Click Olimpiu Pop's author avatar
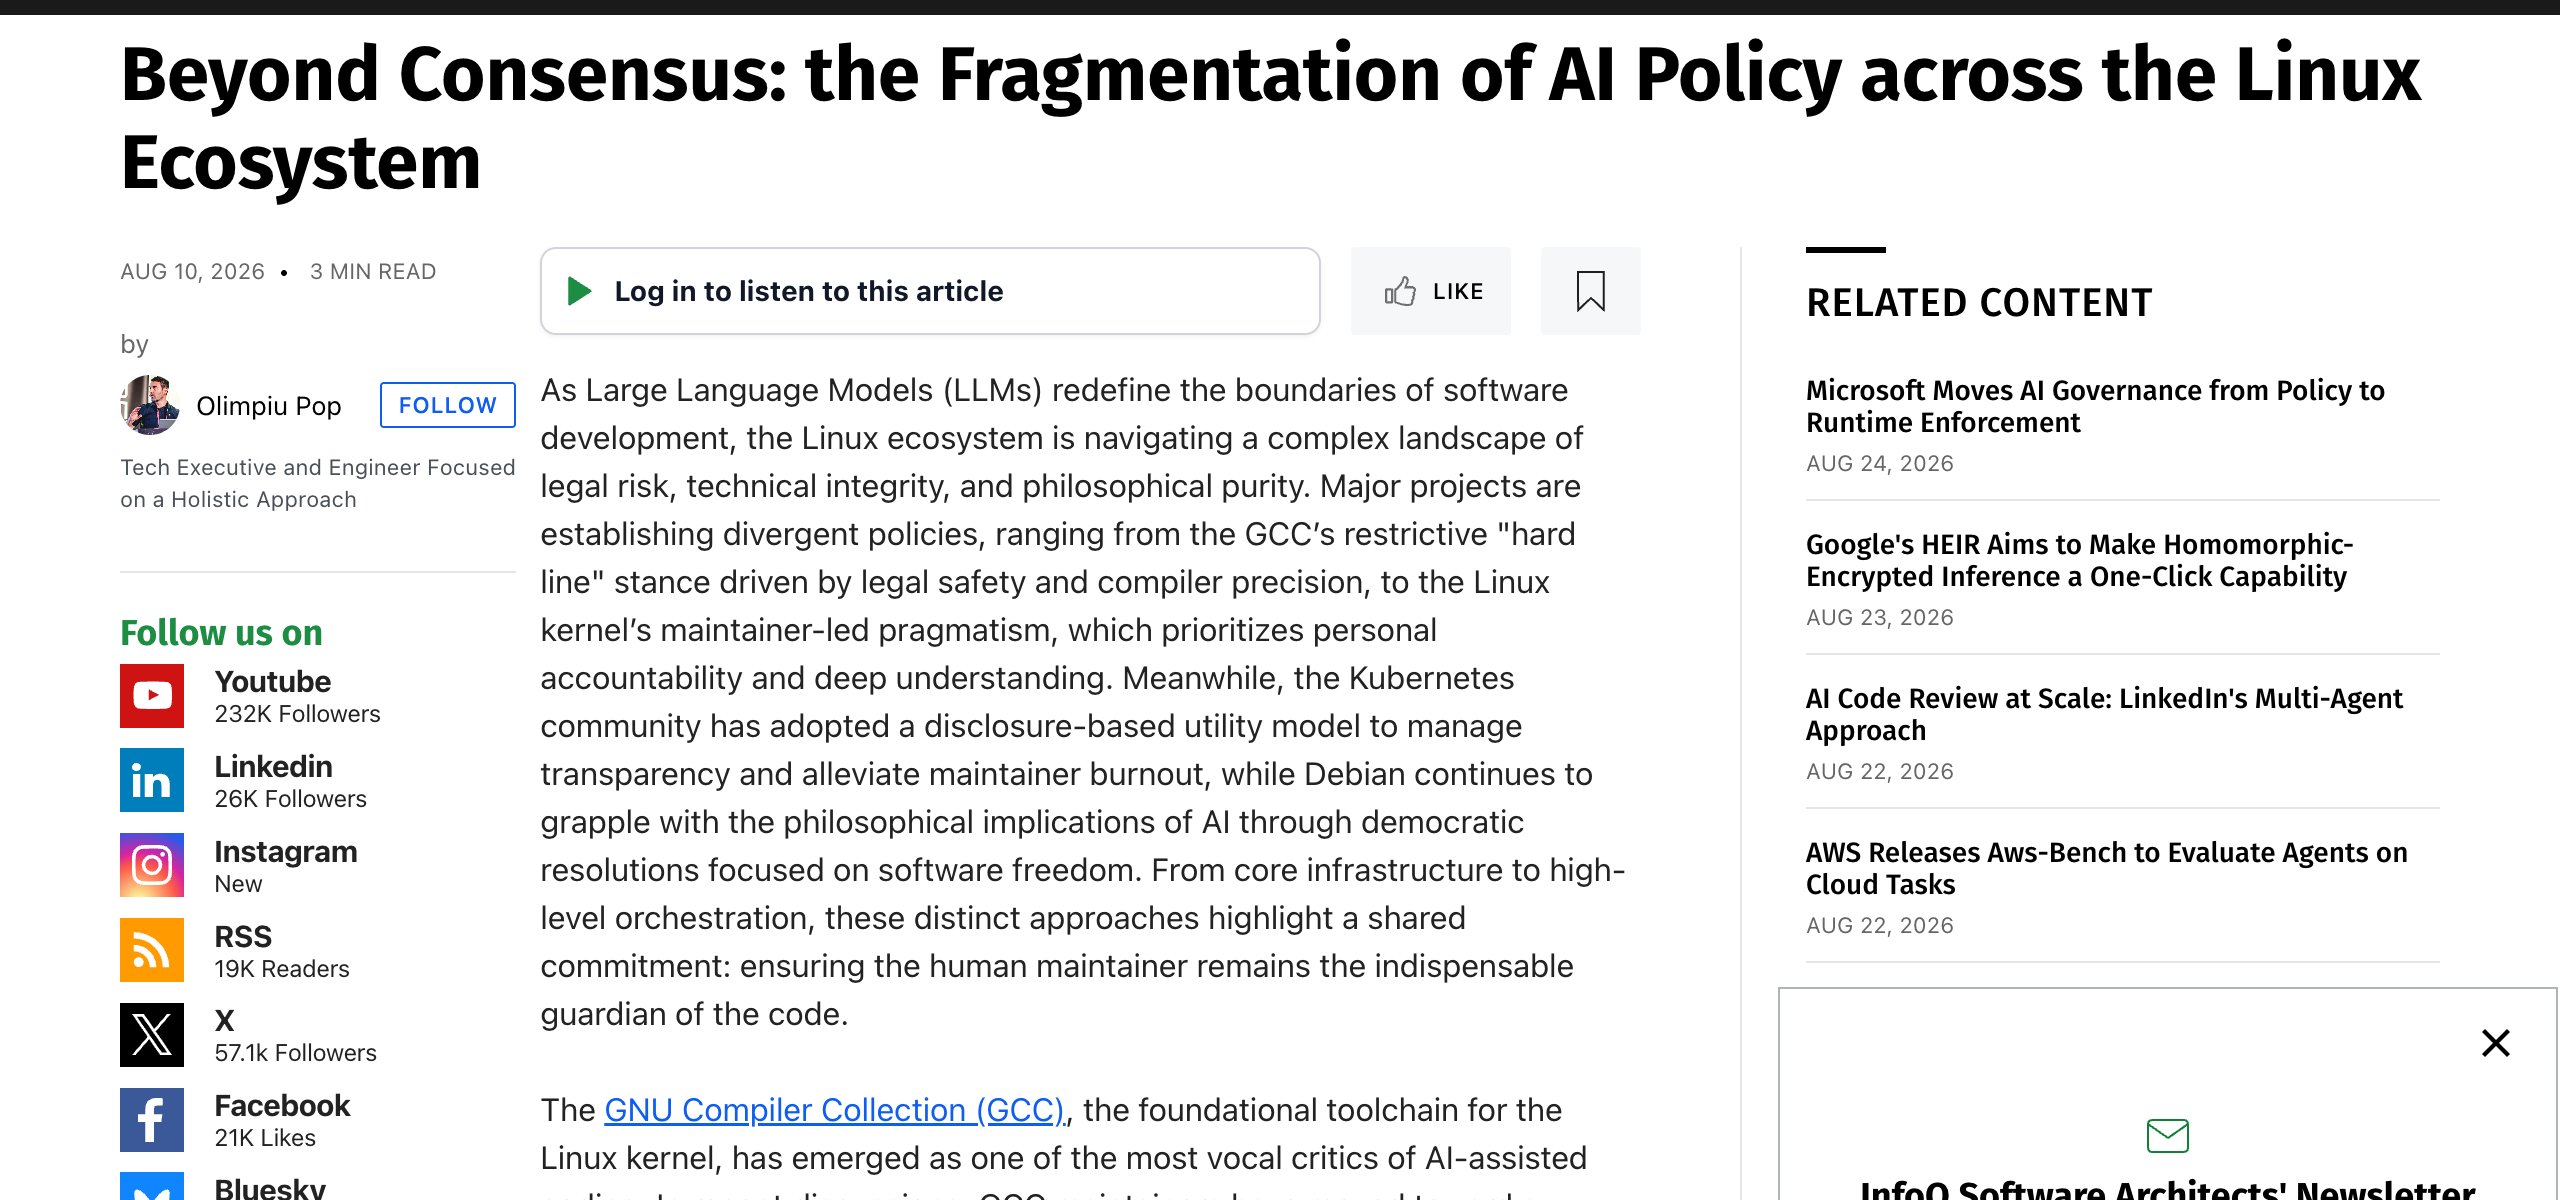 pos(150,405)
